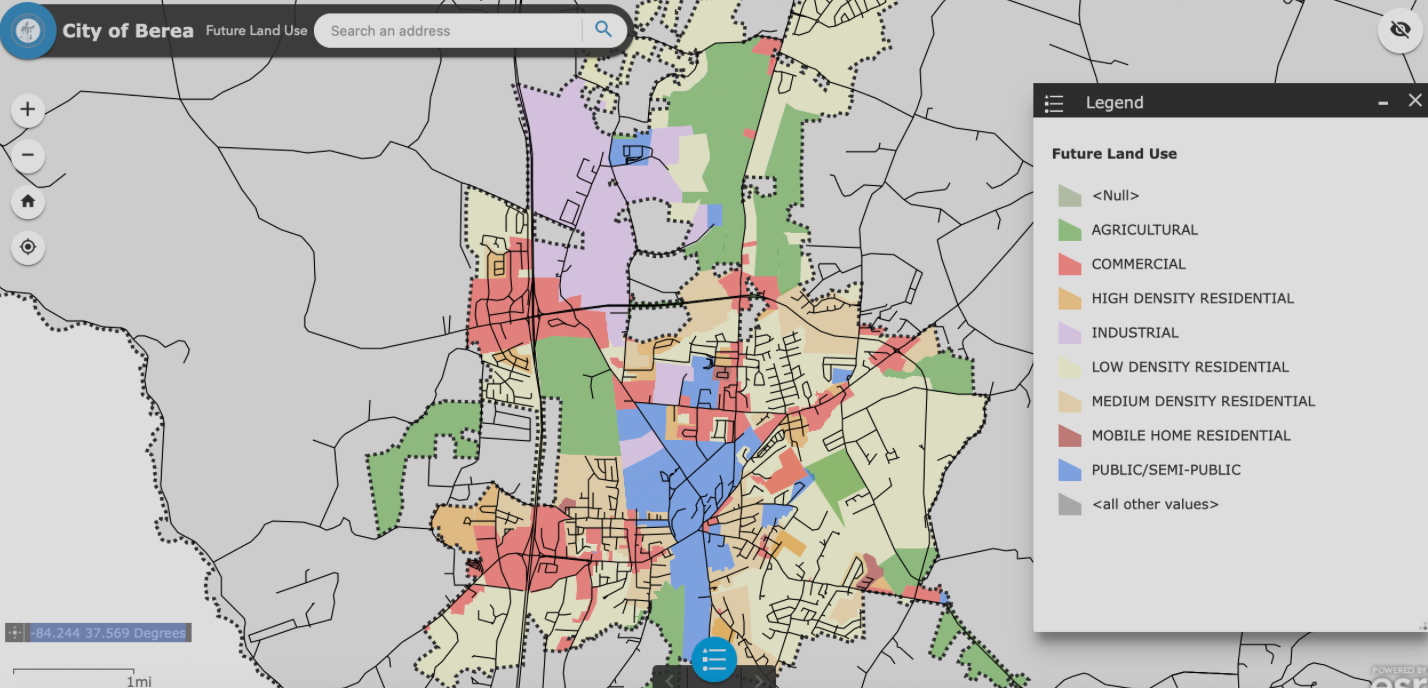Go to the default home extent
1428x688 pixels.
[28, 201]
